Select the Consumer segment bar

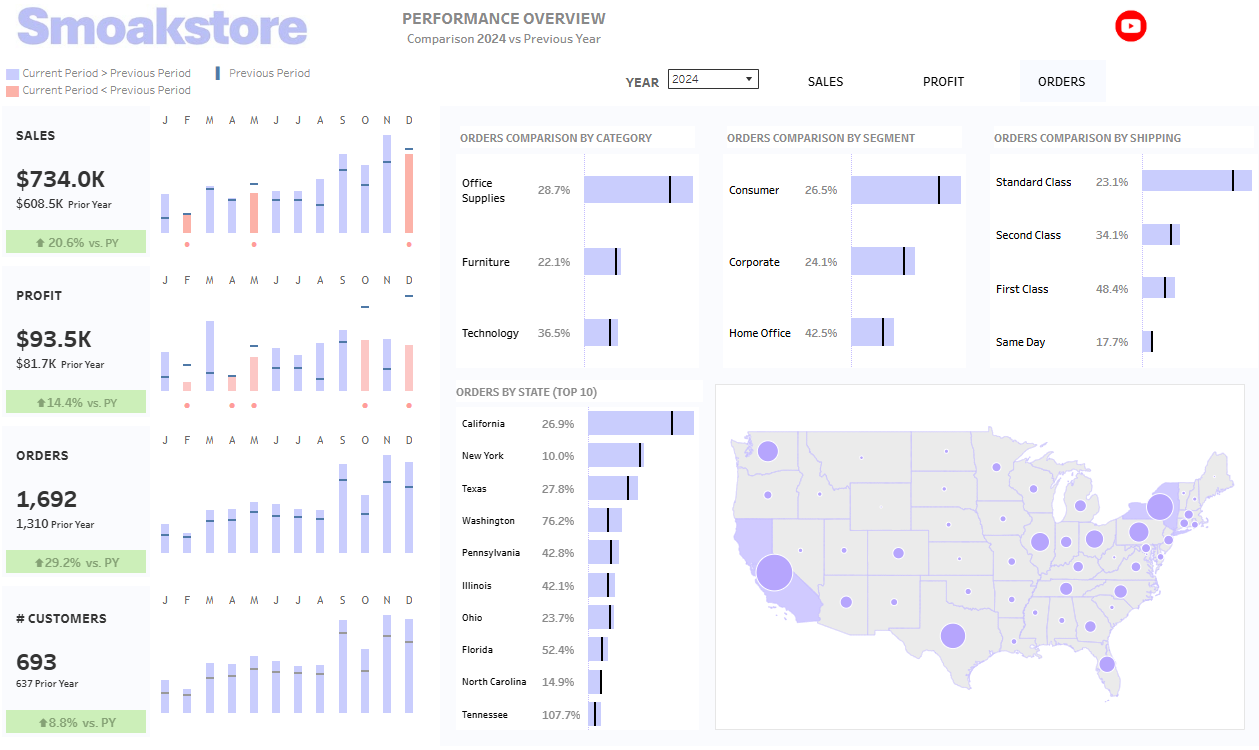906,190
